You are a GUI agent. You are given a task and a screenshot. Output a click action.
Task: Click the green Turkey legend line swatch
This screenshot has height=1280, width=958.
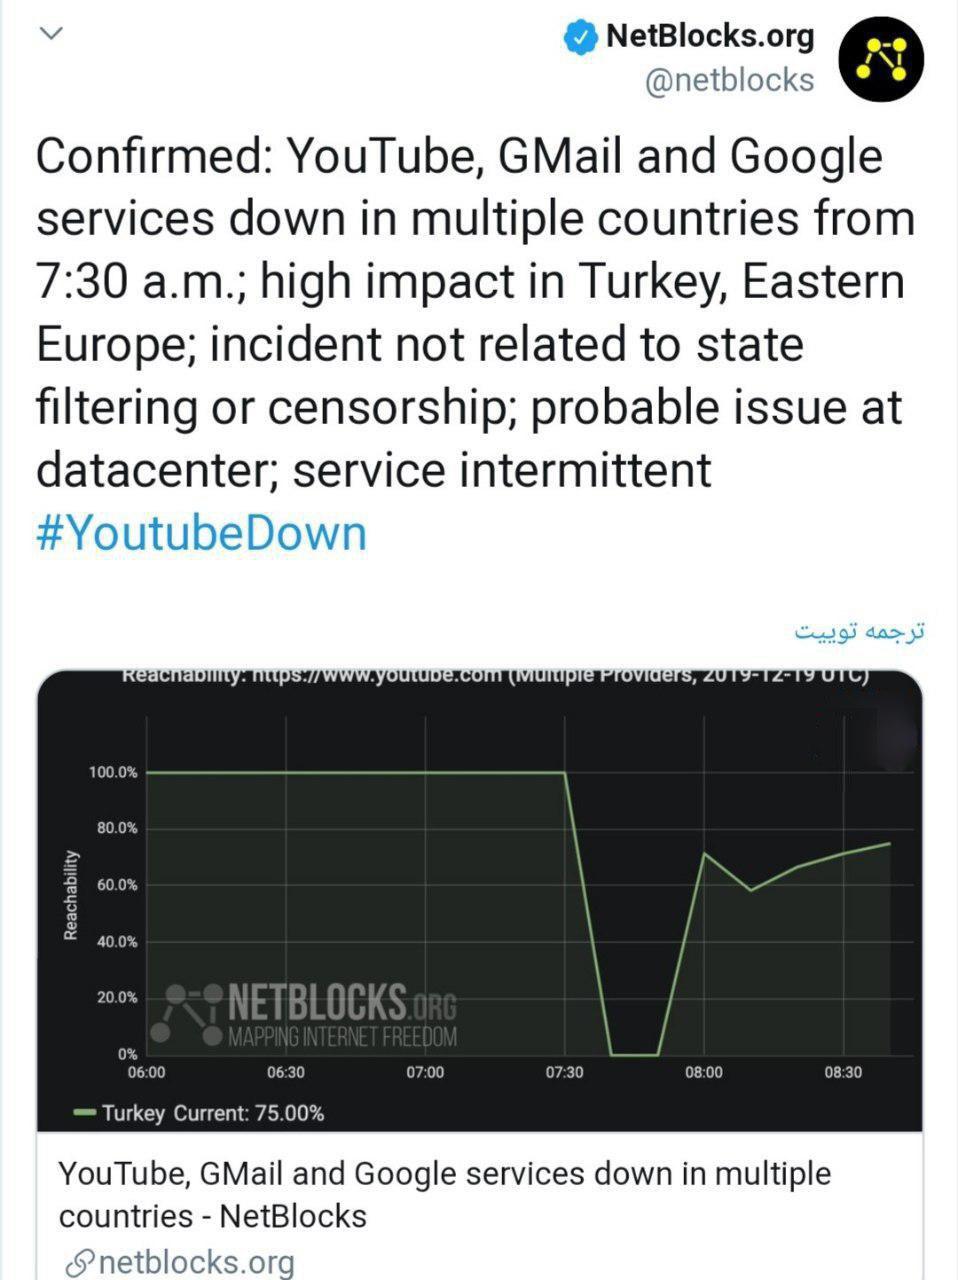tap(85, 1113)
